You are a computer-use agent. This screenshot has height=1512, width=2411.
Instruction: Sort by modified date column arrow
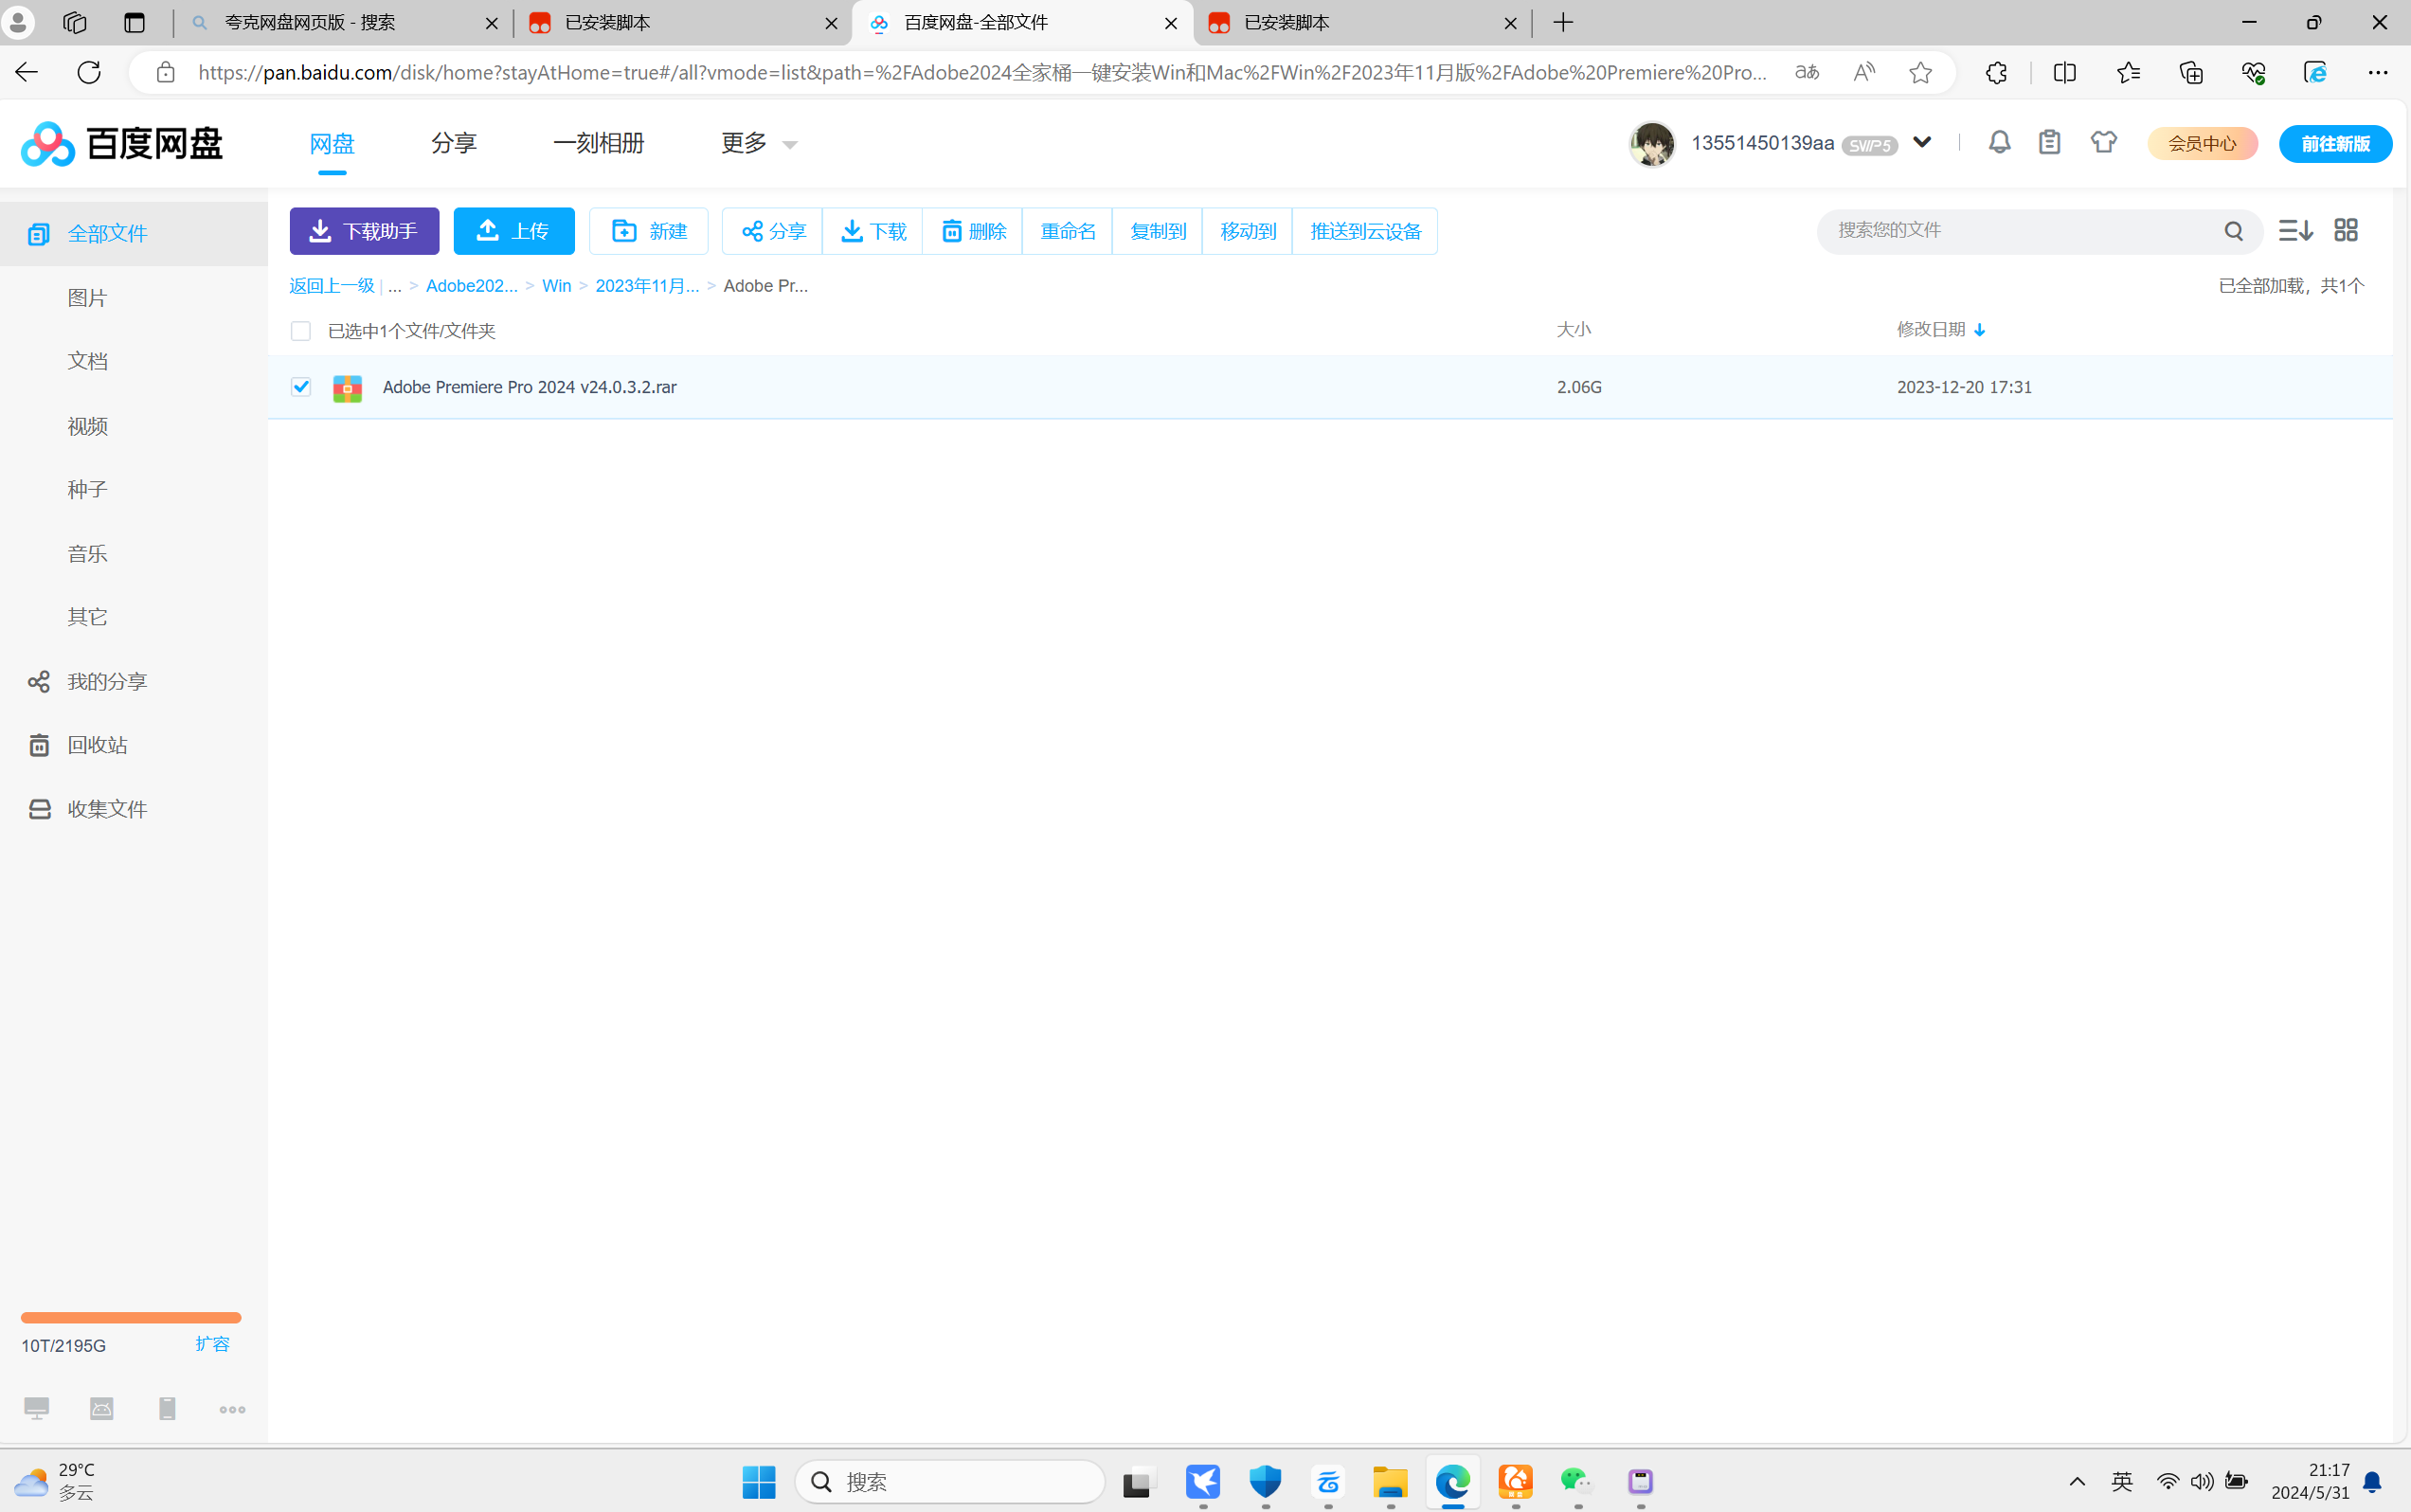(1979, 330)
